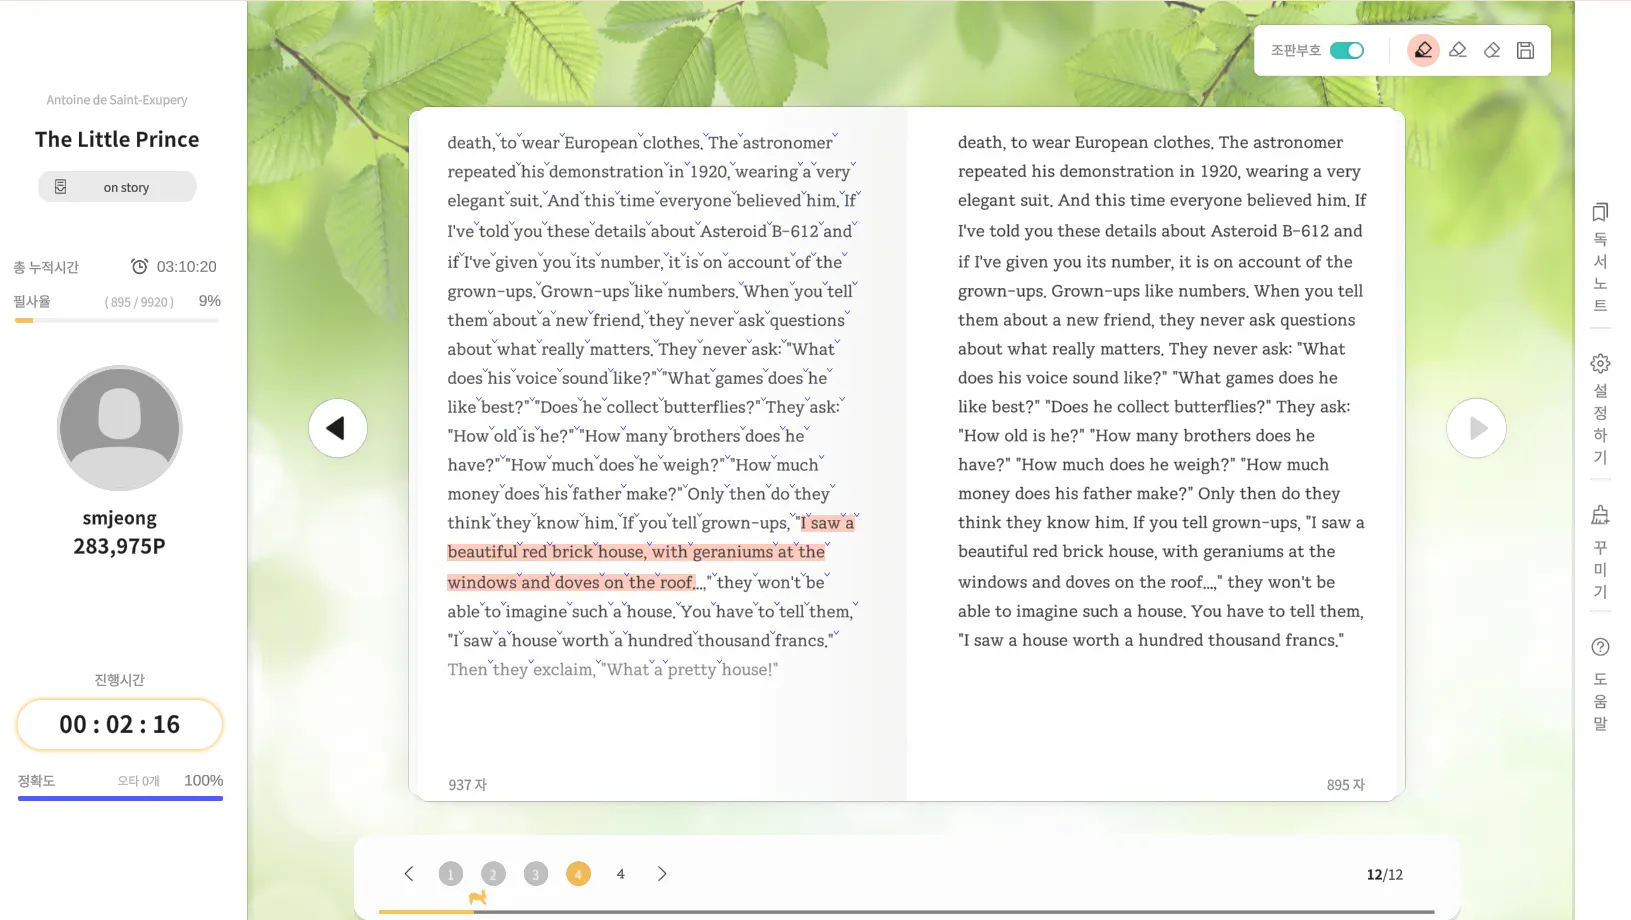Viewport: 1631px width, 920px height.
Task: Go to next page with right arrow
Action: [x=1476, y=428]
